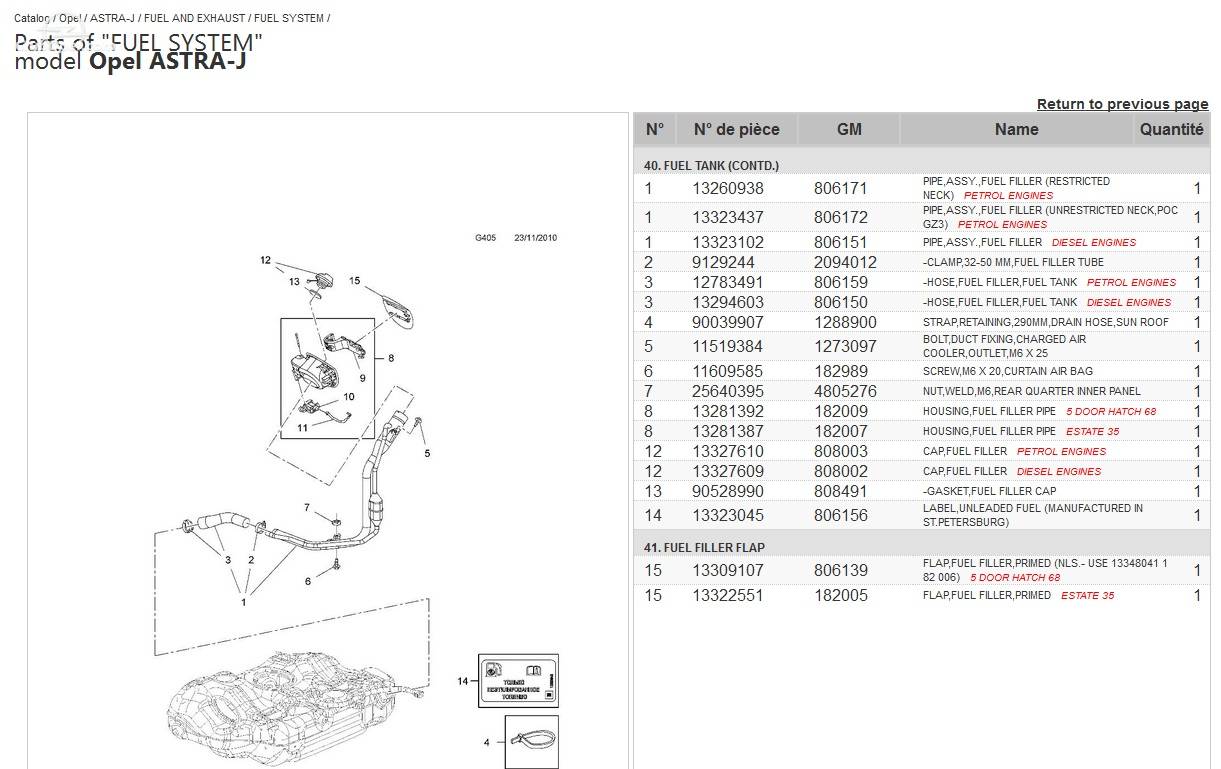Click callout number 15 in the diagram
Screen dimensions: 1221x769
coord(354,281)
